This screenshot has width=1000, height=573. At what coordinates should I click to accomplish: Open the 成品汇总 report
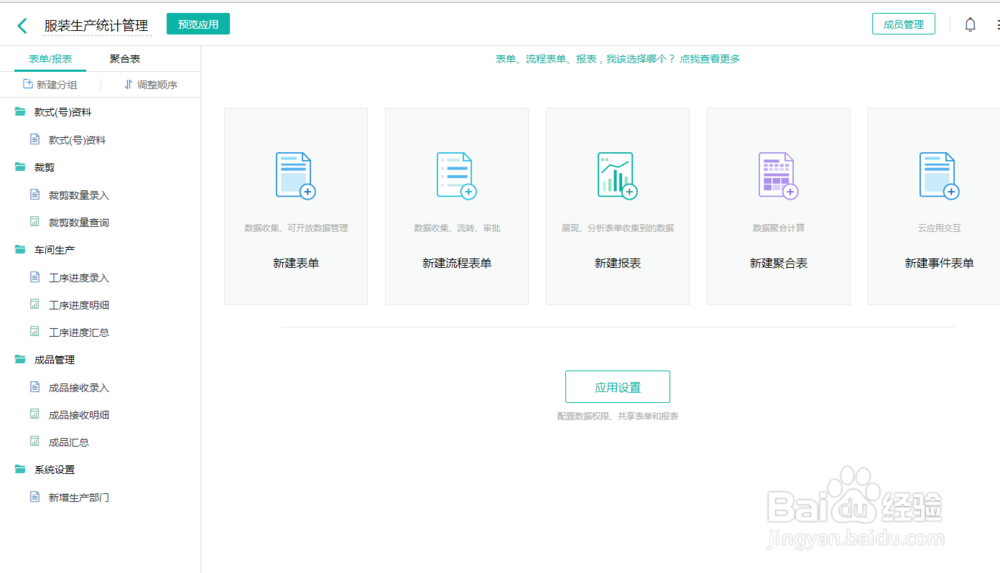69,442
